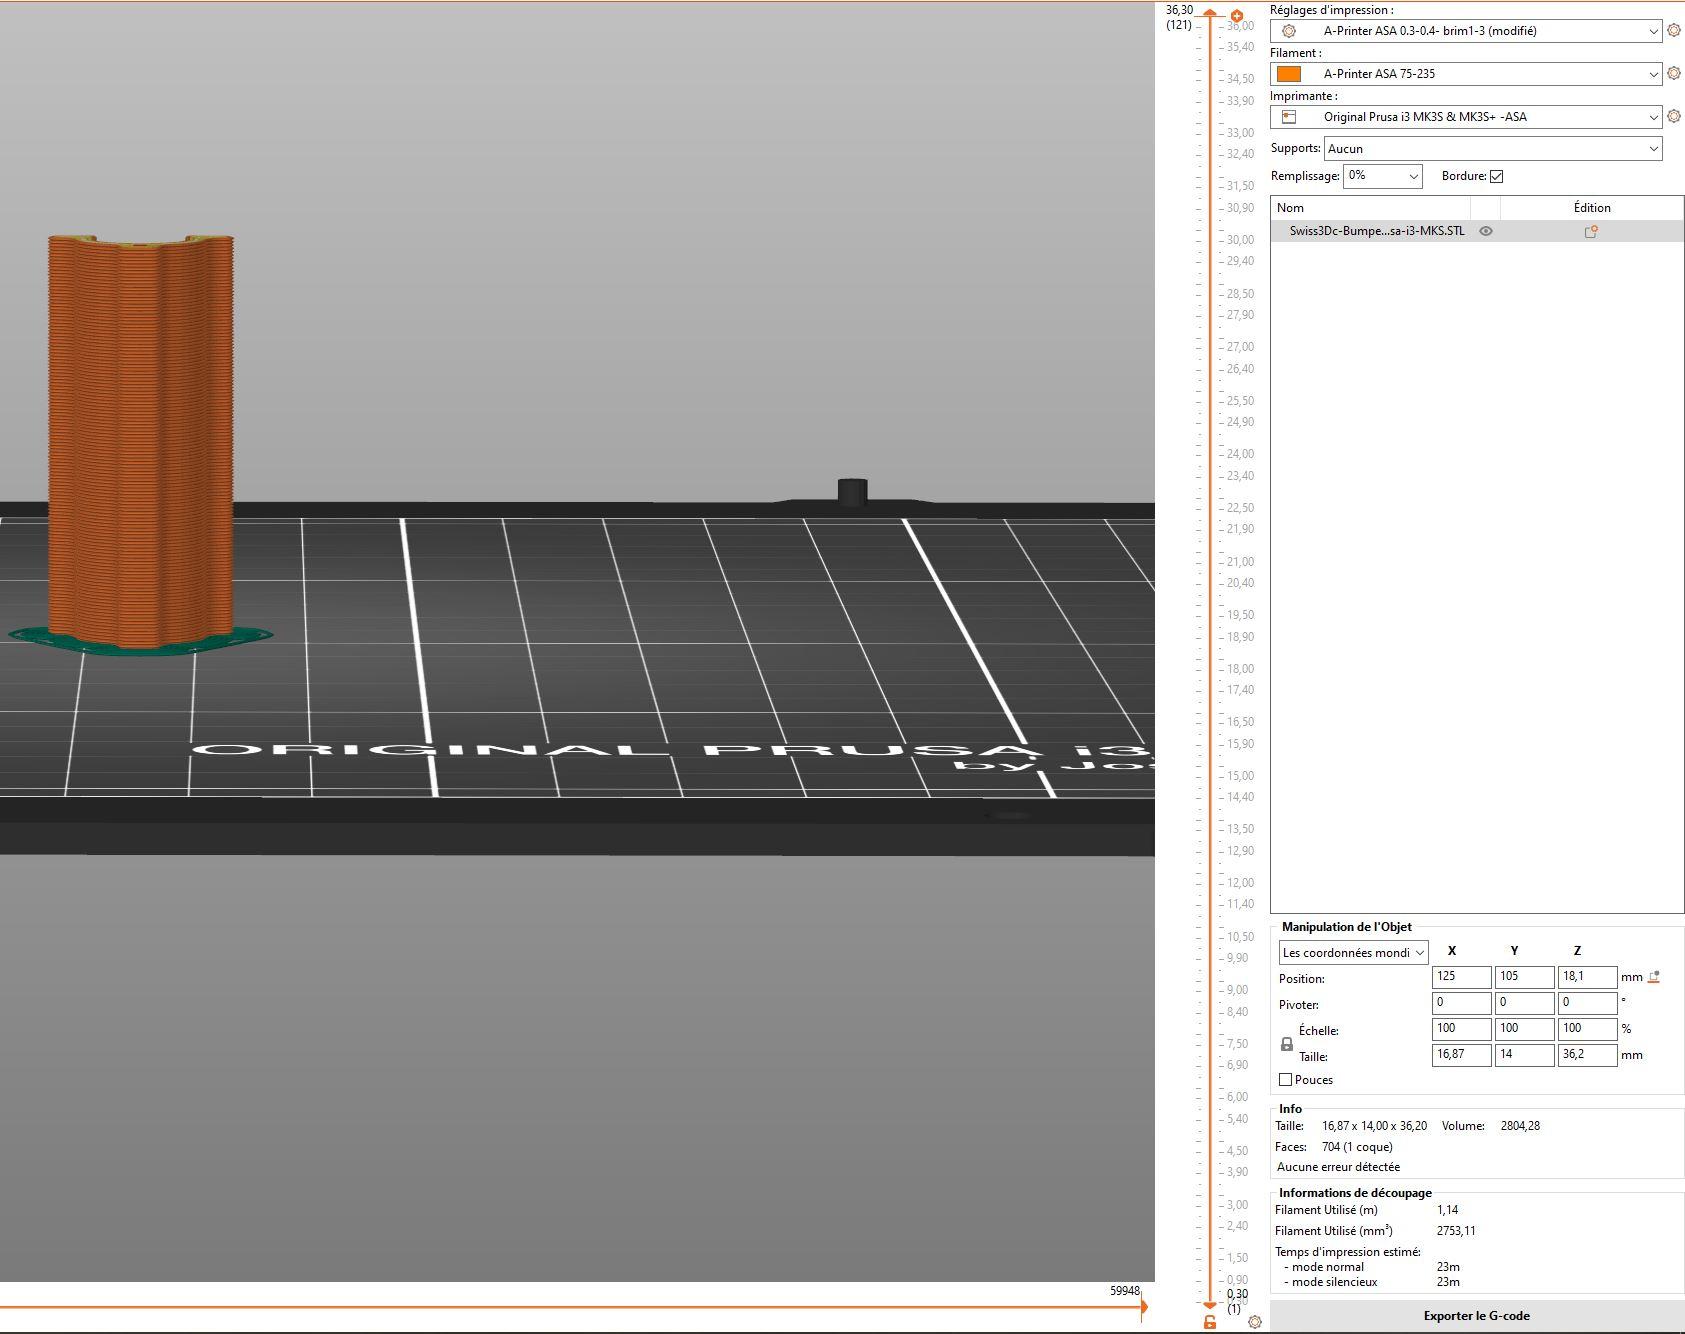The image size is (1685, 1334).
Task: Click the Pivoter X rotation field
Action: coord(1462,1003)
